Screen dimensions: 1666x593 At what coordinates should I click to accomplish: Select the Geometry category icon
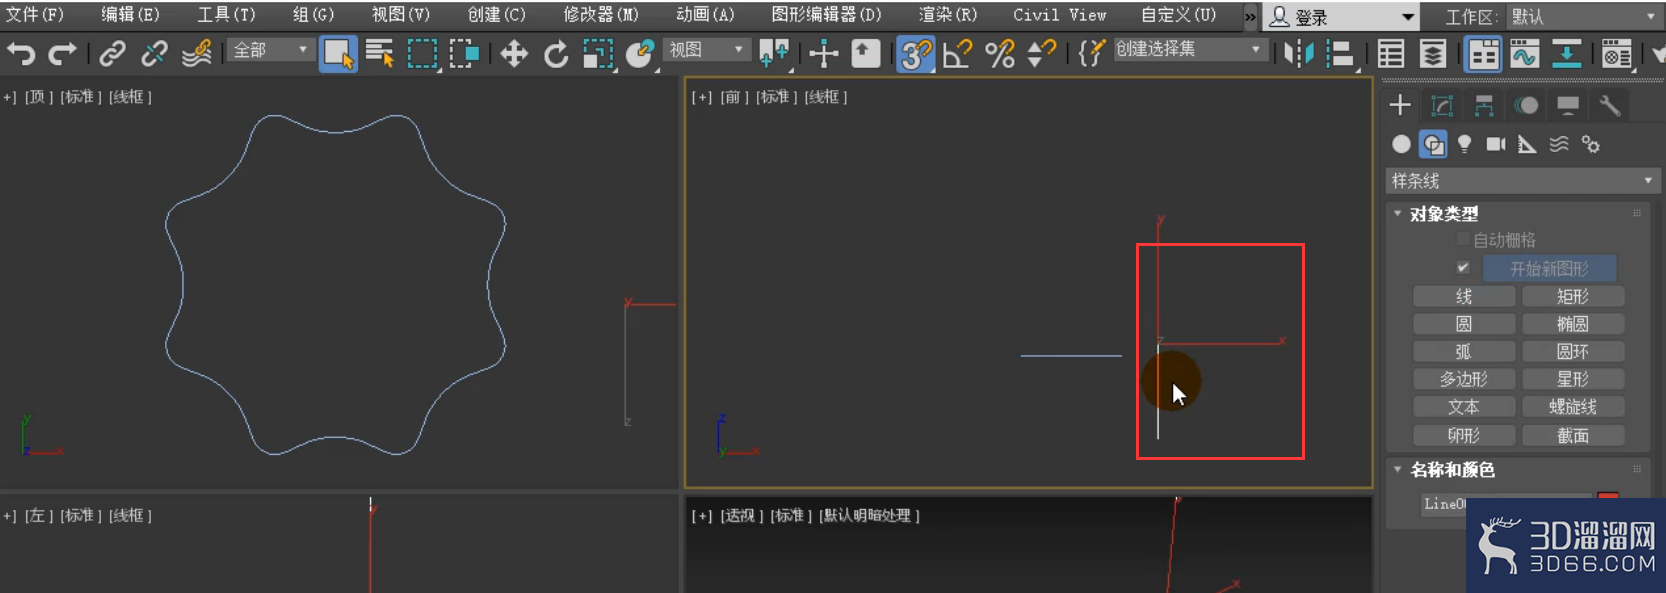pyautogui.click(x=1401, y=145)
